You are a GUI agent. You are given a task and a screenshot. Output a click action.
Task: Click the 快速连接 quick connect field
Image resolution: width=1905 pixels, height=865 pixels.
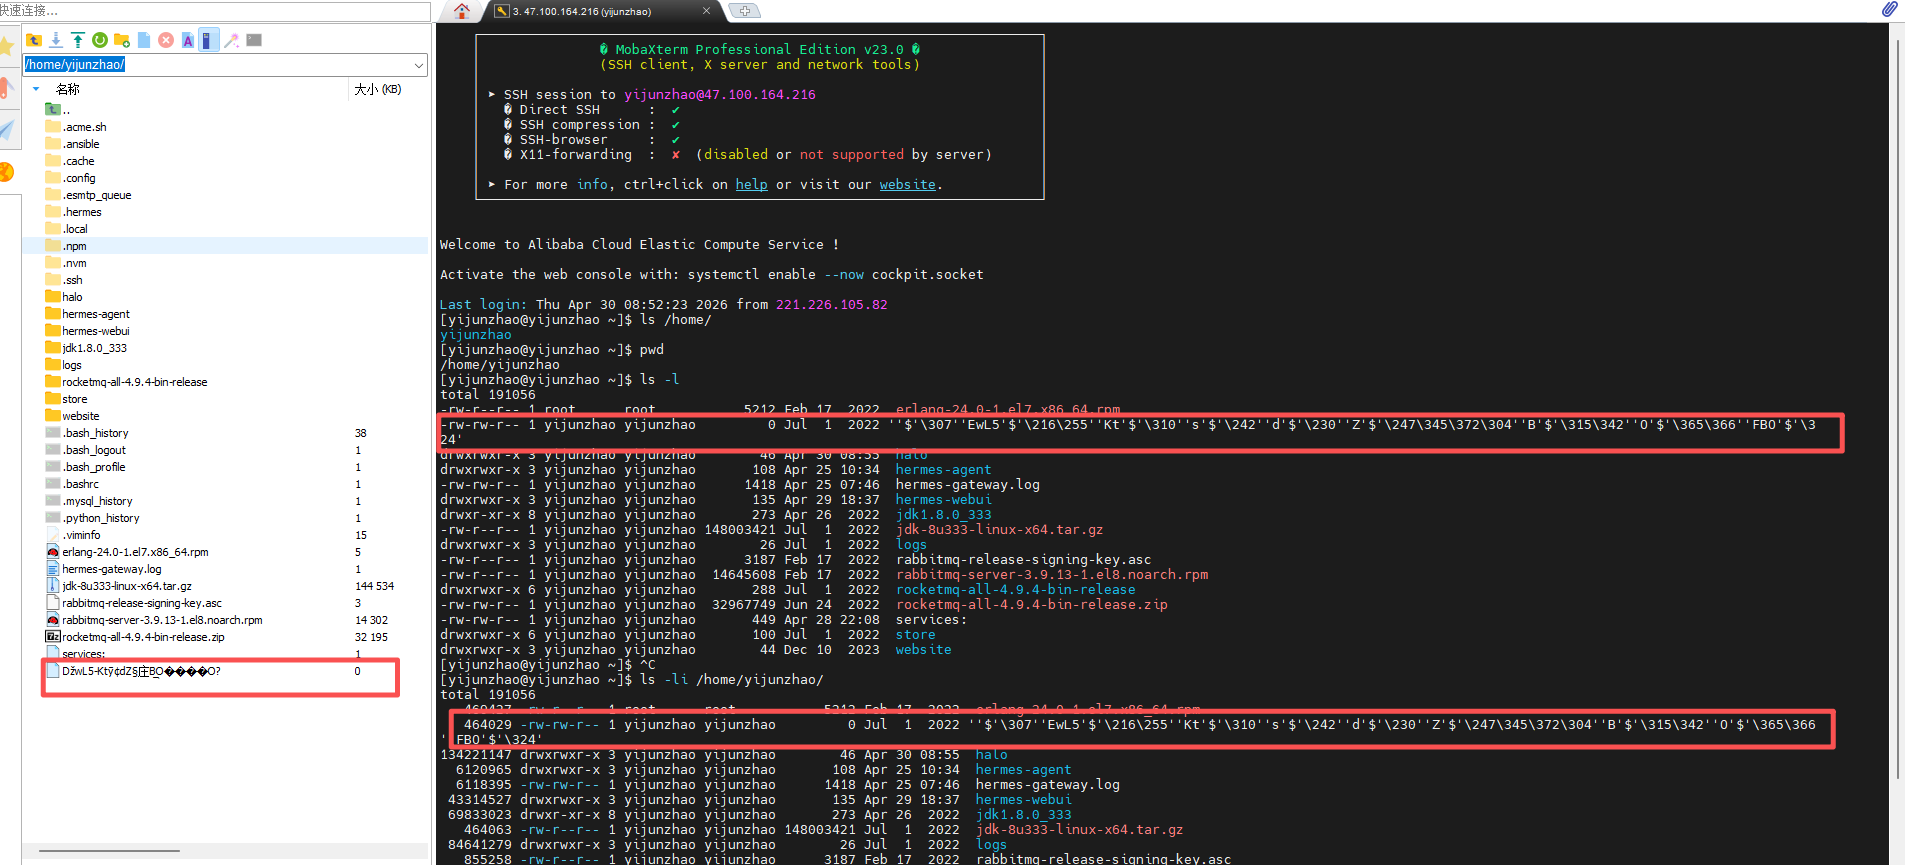215,10
